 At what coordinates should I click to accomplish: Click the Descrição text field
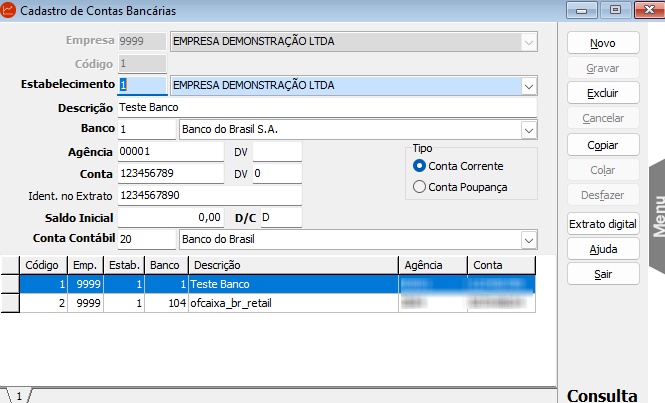point(326,108)
